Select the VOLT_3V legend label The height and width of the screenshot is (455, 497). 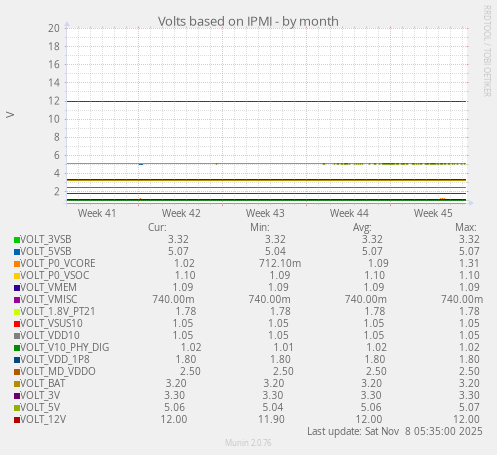point(40,396)
